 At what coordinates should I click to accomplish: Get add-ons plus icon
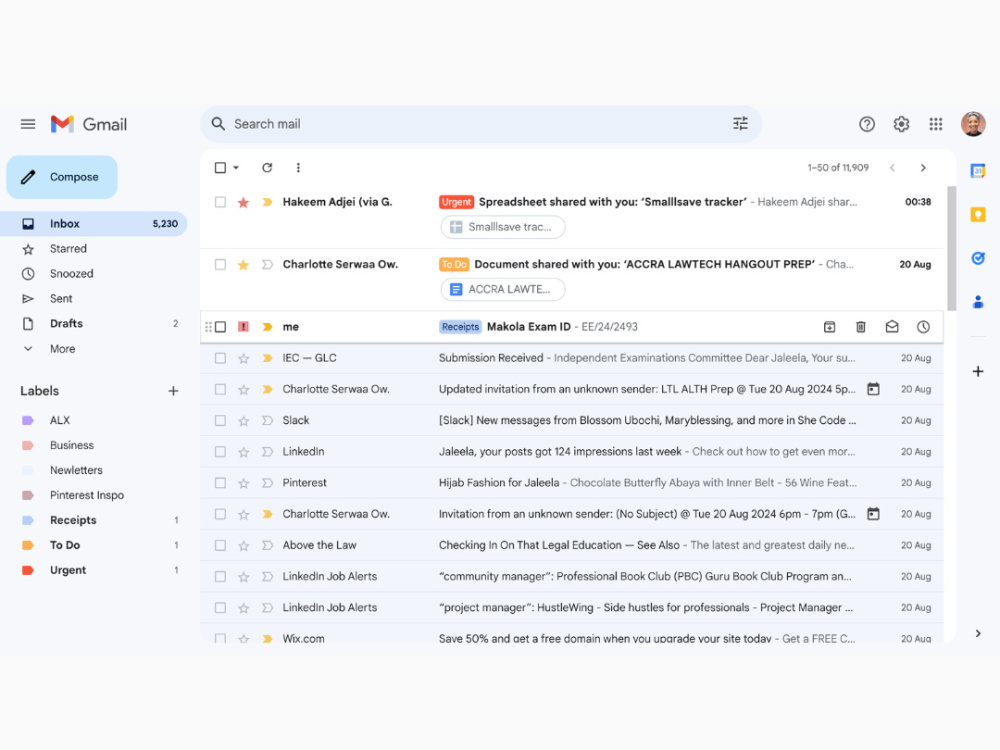pos(978,371)
